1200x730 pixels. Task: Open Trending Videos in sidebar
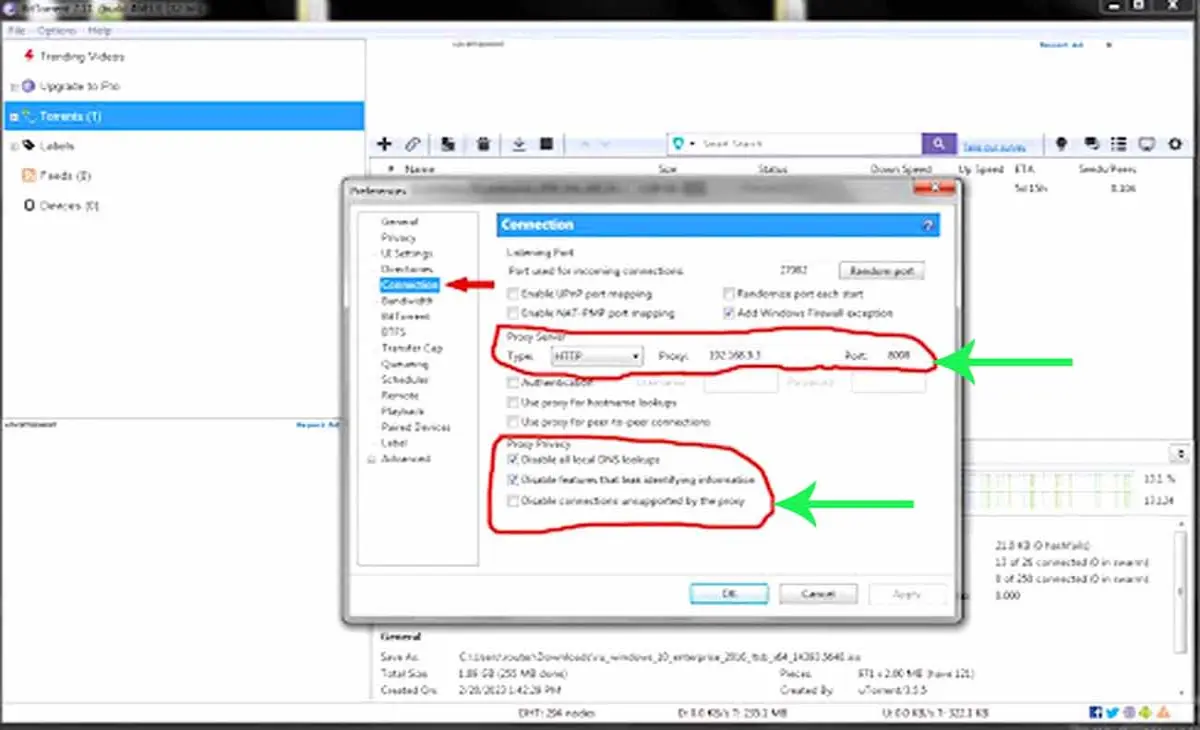point(81,56)
